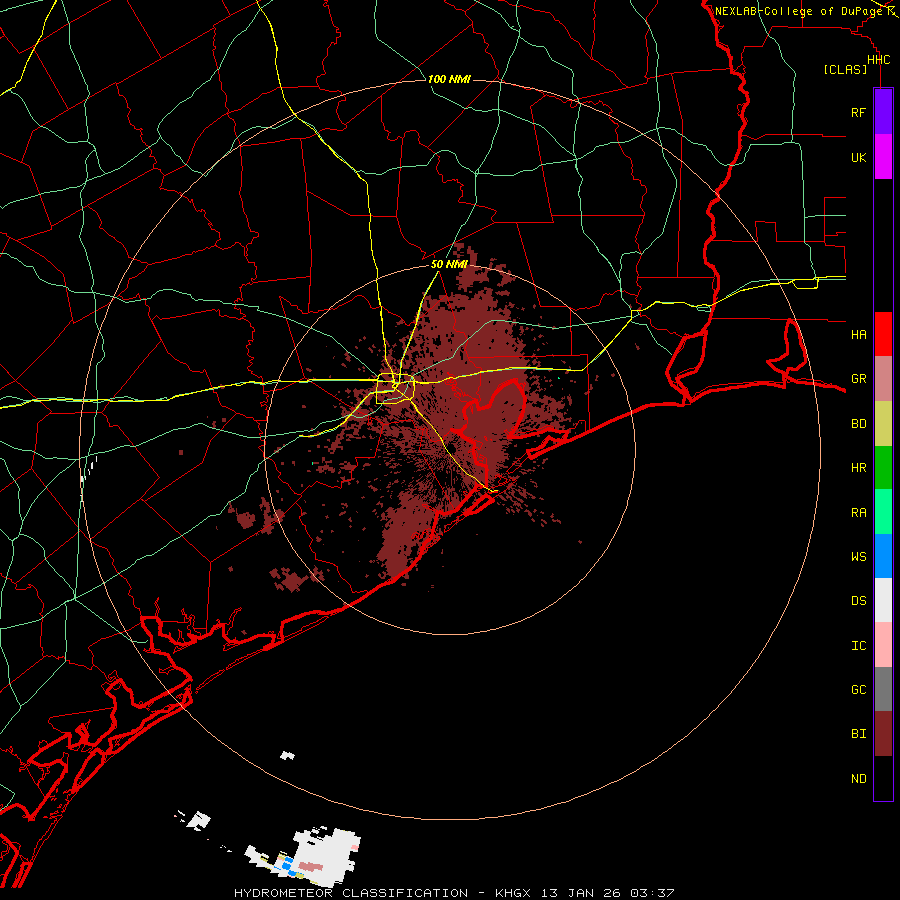900x900 pixels.
Task: Click the 100 NMI range ring label
Action: pos(449,79)
